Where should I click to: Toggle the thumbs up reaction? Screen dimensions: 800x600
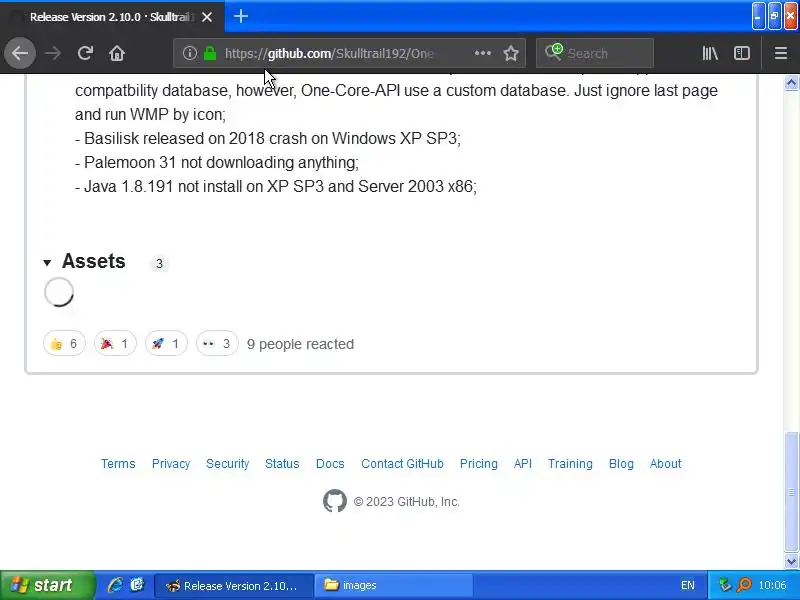point(64,343)
